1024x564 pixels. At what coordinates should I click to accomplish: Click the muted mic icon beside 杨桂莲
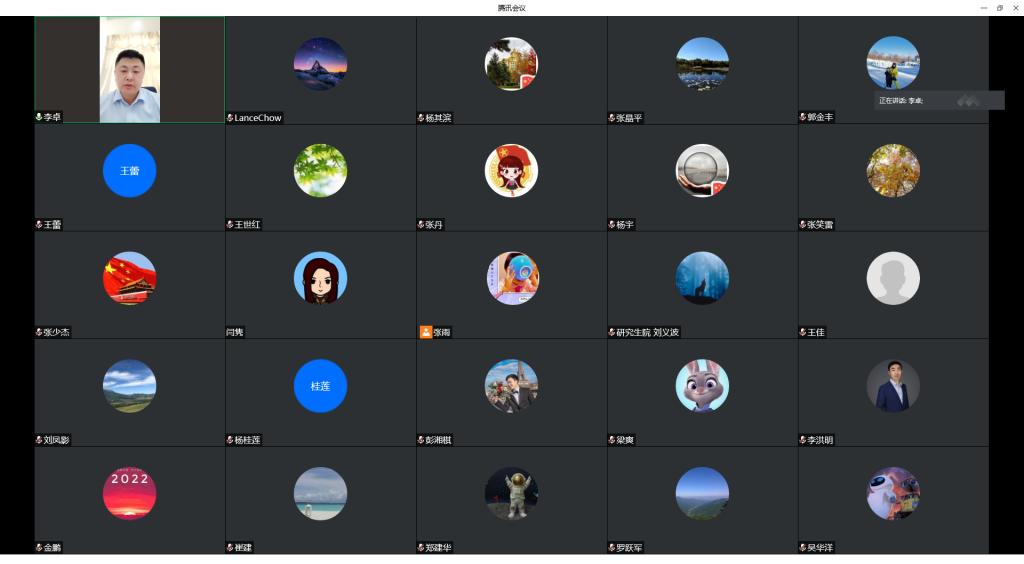[230, 440]
